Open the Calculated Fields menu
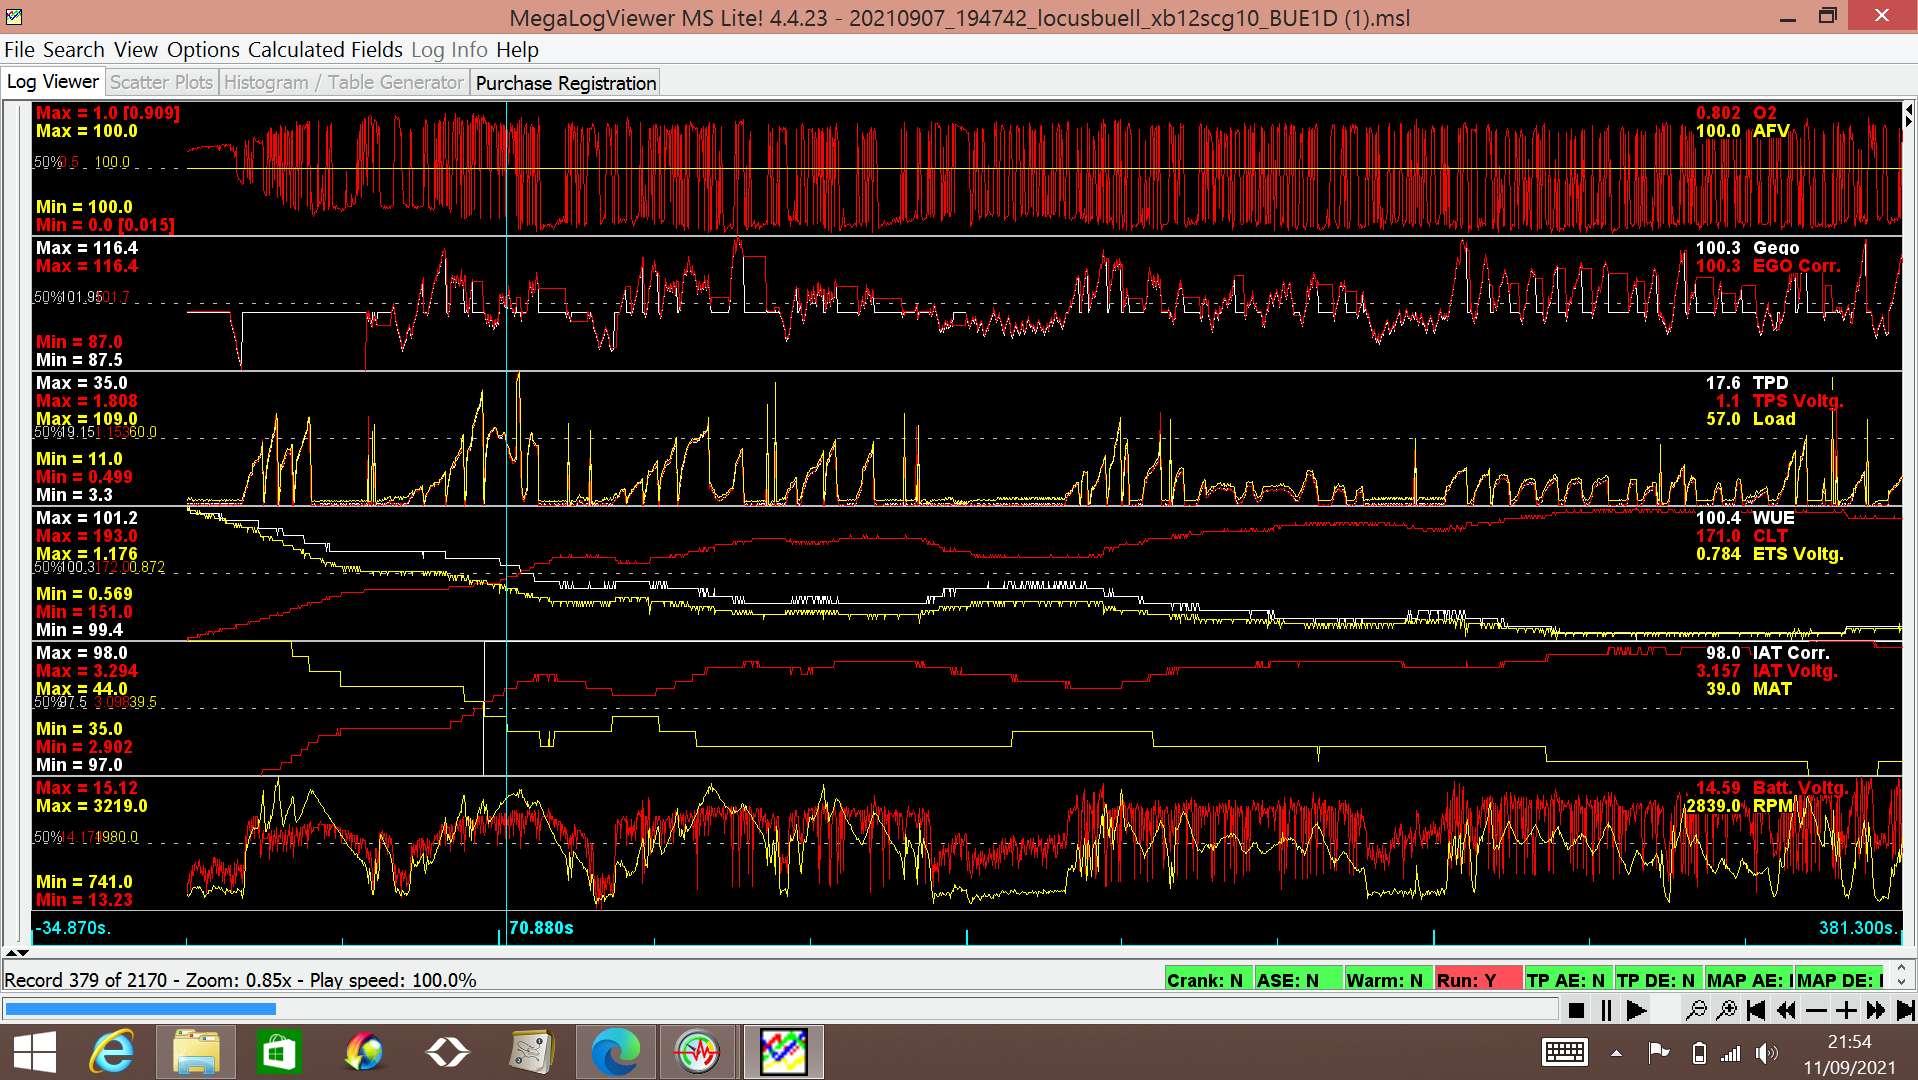 pyautogui.click(x=325, y=50)
